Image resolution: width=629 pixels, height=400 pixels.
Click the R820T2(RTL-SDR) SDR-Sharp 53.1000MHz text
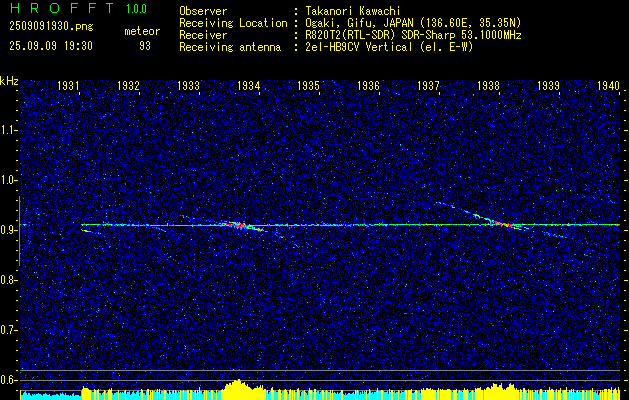point(413,35)
